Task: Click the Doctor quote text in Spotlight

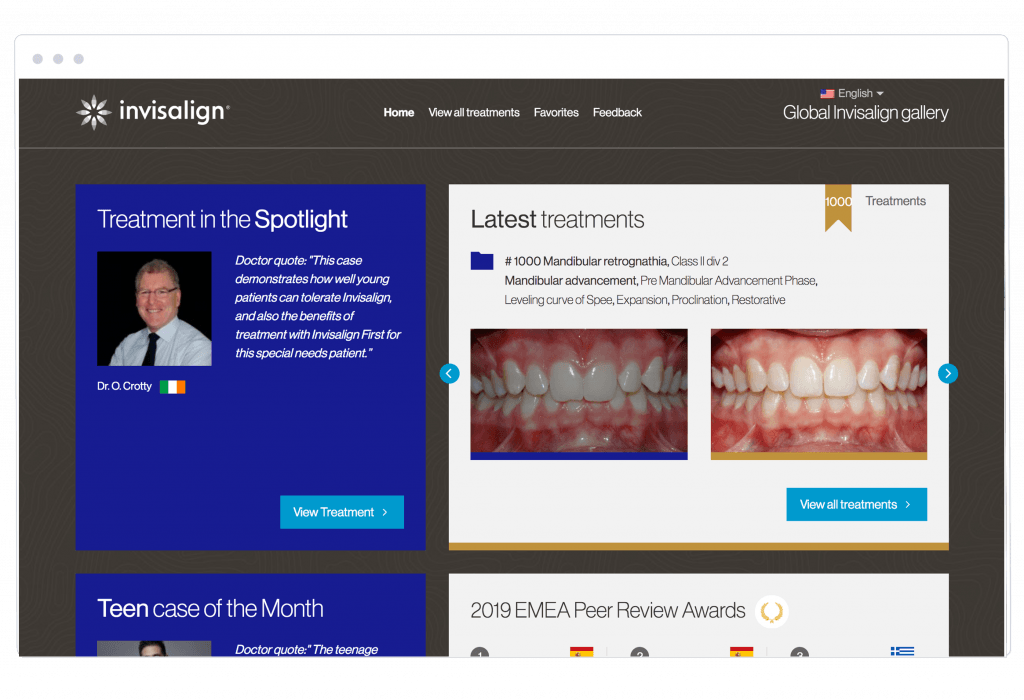Action: tap(318, 306)
